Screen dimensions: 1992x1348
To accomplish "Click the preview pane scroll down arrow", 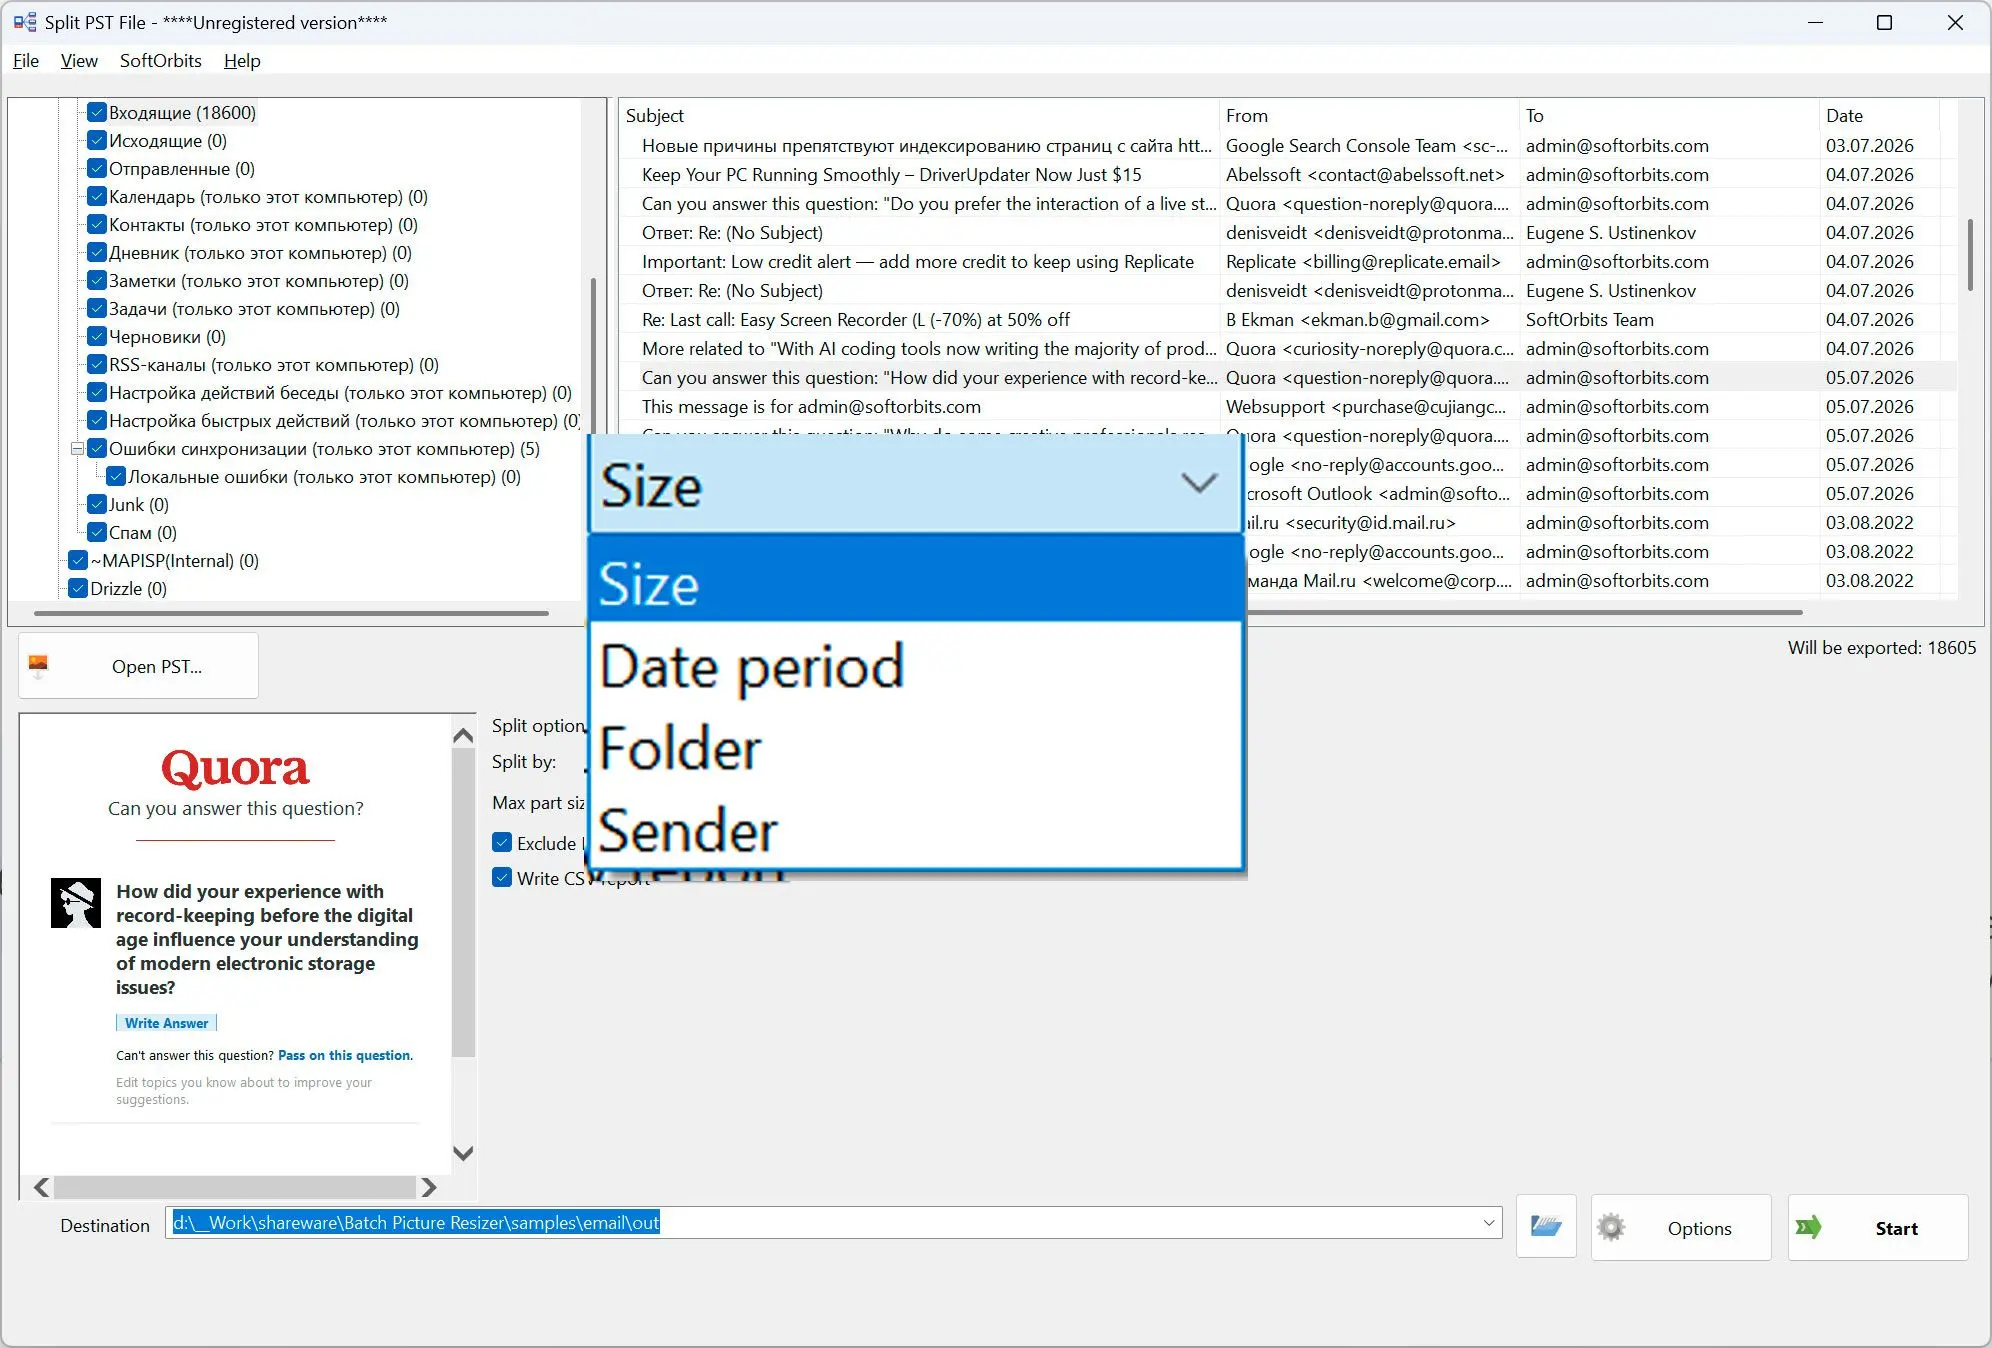I will tap(463, 1152).
